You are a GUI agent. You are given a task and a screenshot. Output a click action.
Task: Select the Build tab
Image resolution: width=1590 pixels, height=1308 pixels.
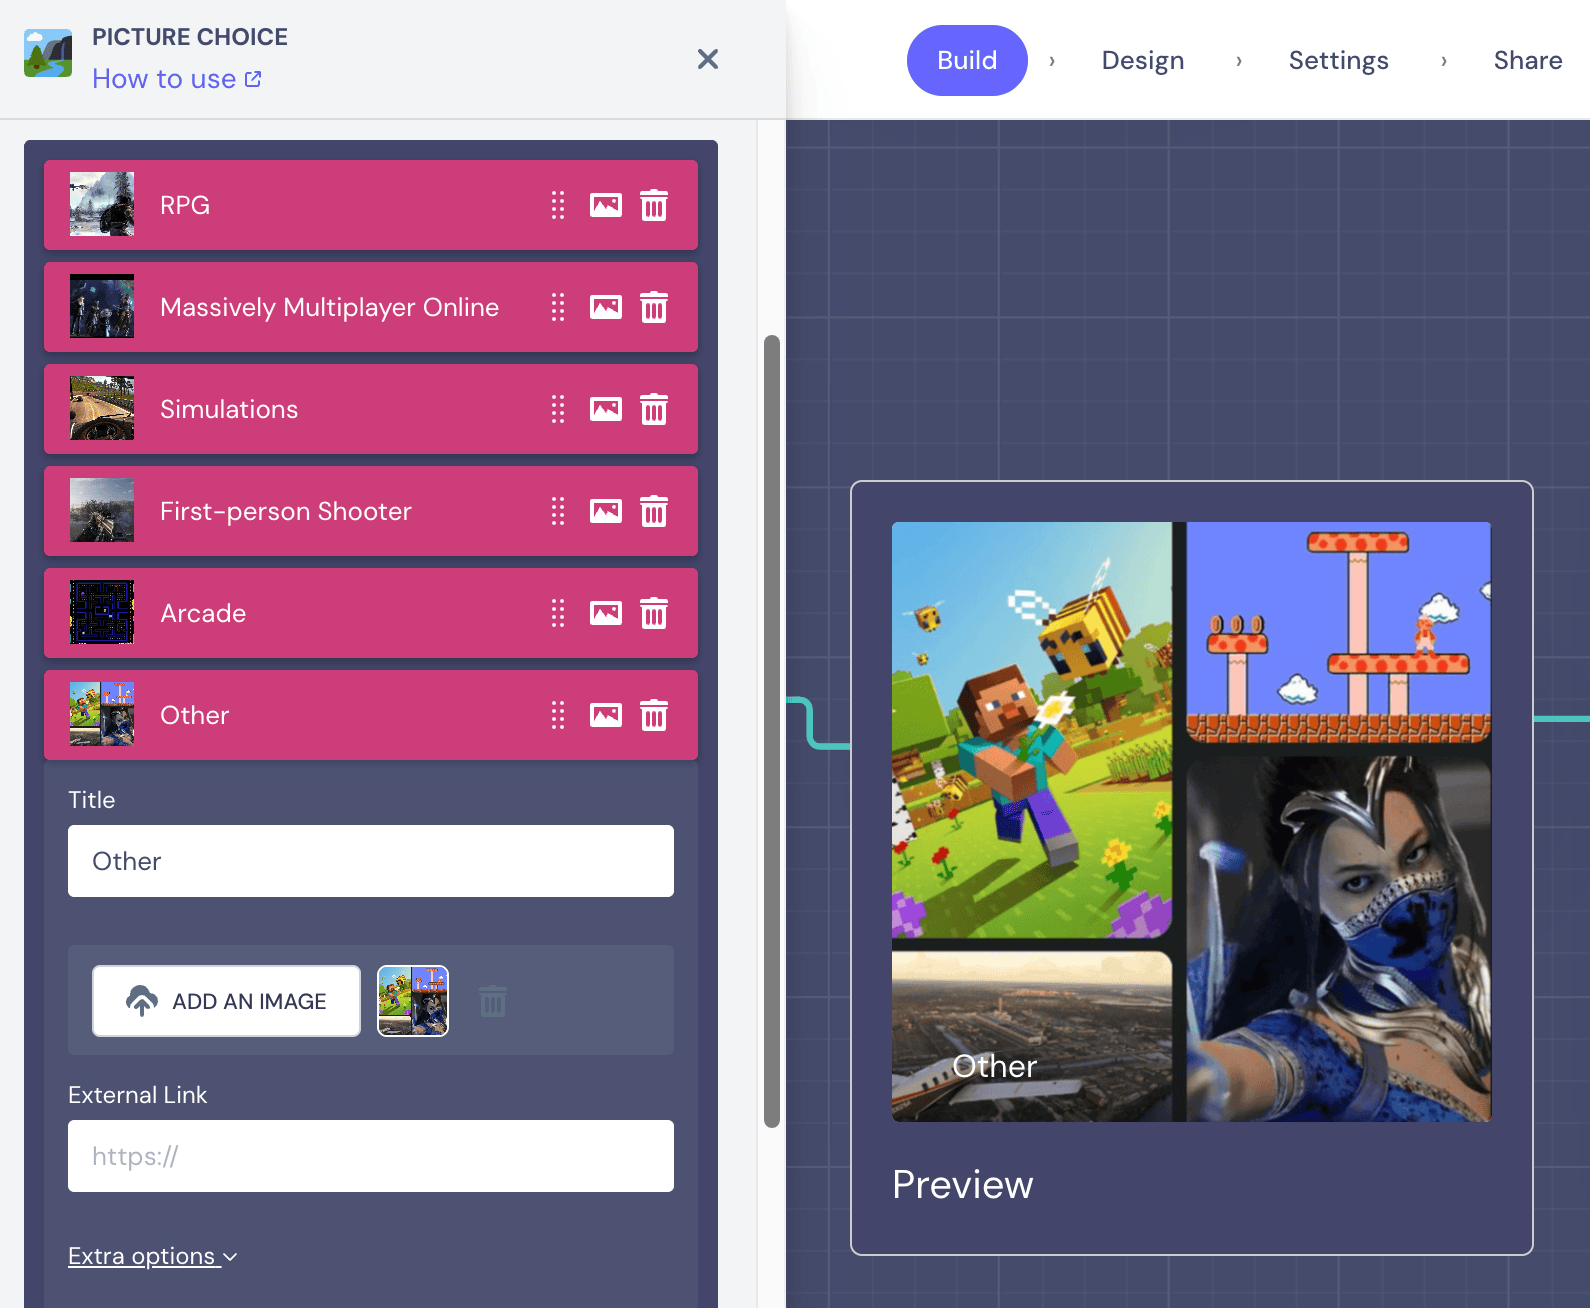pyautogui.click(x=967, y=60)
